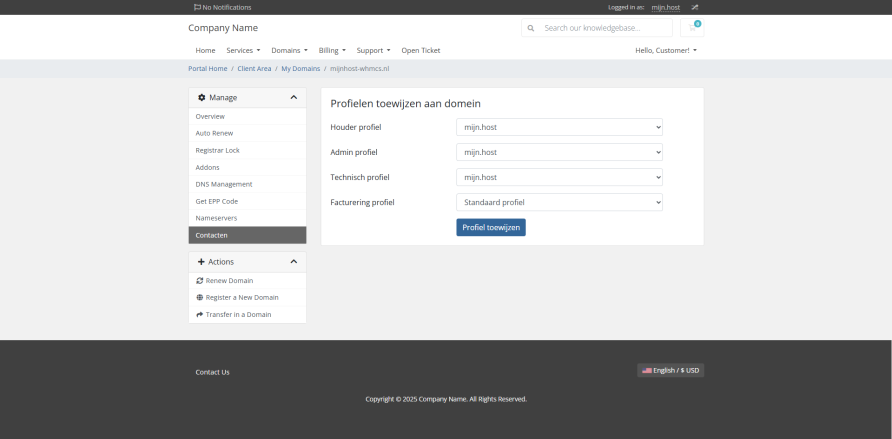Open the Houder profiel dropdown

pyautogui.click(x=559, y=127)
